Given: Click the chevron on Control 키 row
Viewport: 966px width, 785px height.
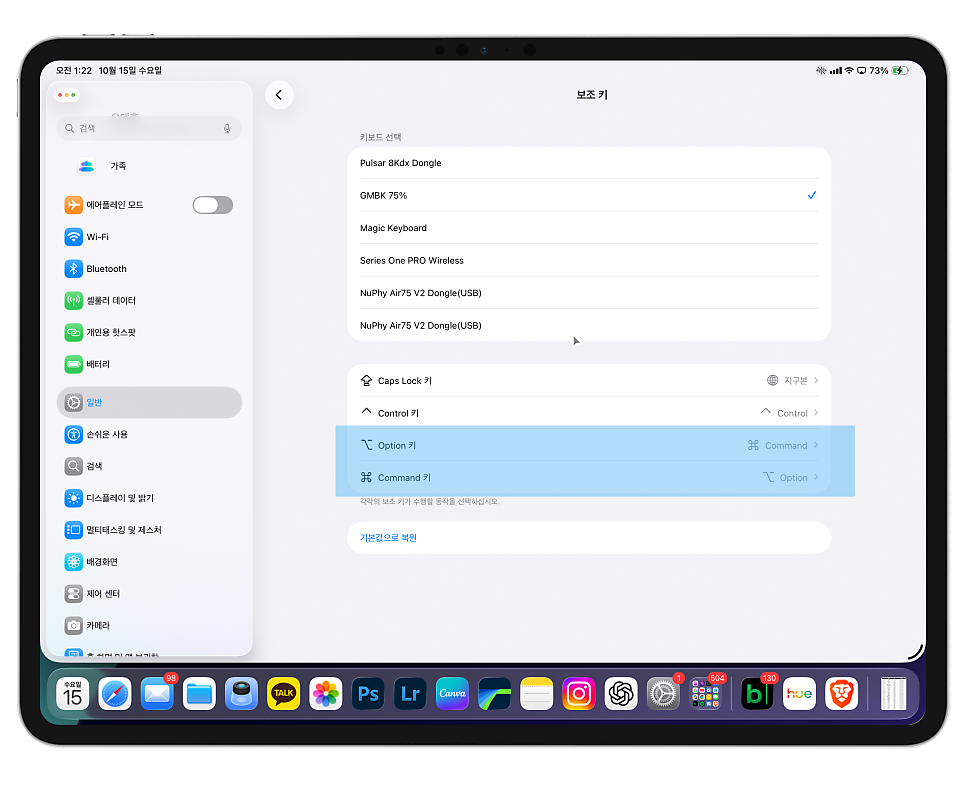Looking at the screenshot, I should click(x=816, y=413).
